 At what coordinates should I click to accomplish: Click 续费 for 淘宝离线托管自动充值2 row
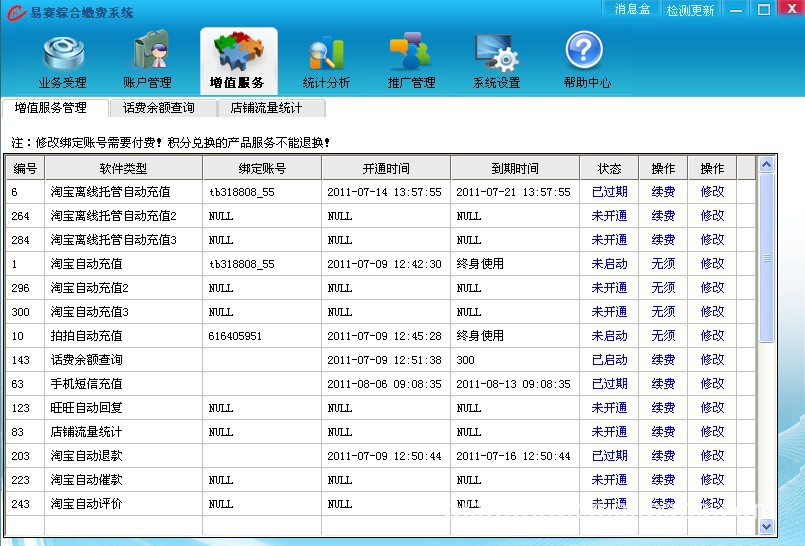(663, 216)
